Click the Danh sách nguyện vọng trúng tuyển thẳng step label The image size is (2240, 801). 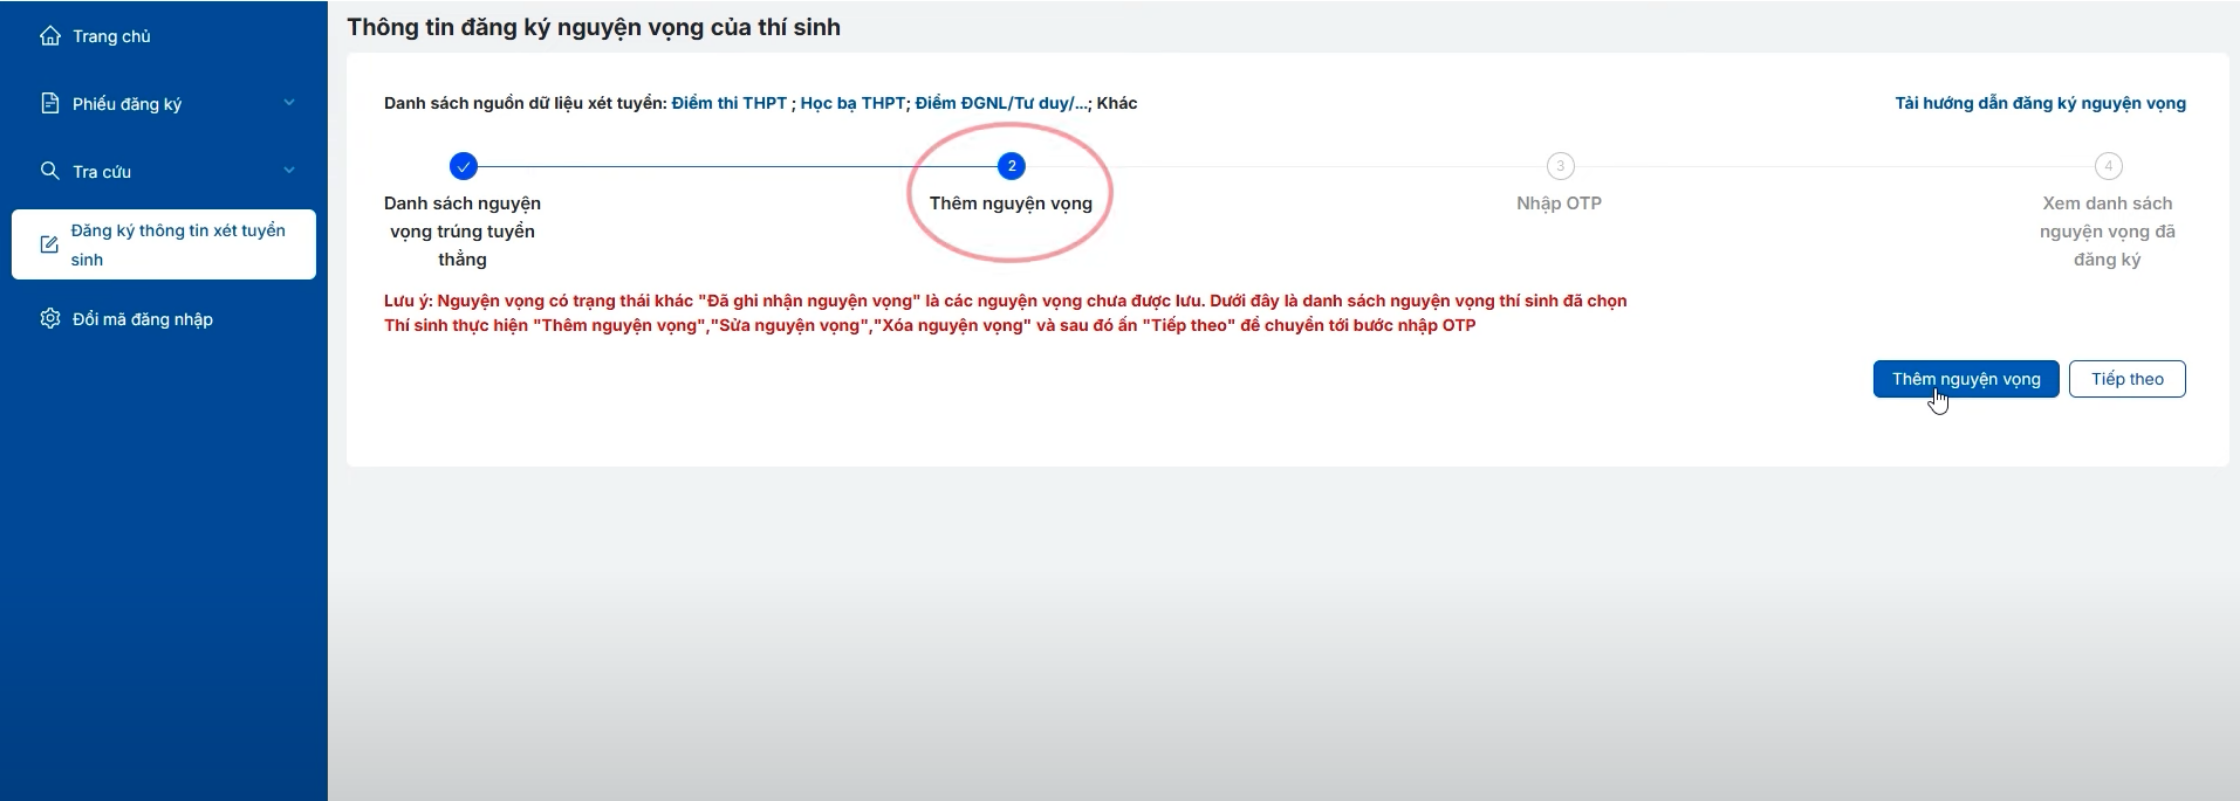tap(462, 231)
